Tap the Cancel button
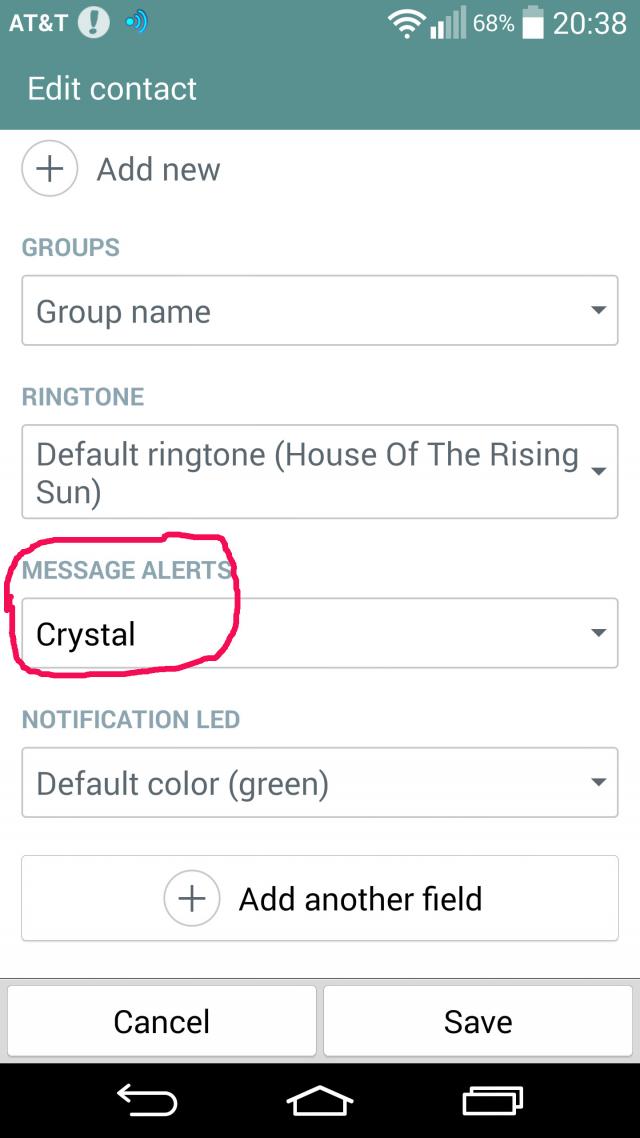640x1138 pixels. [x=162, y=1021]
